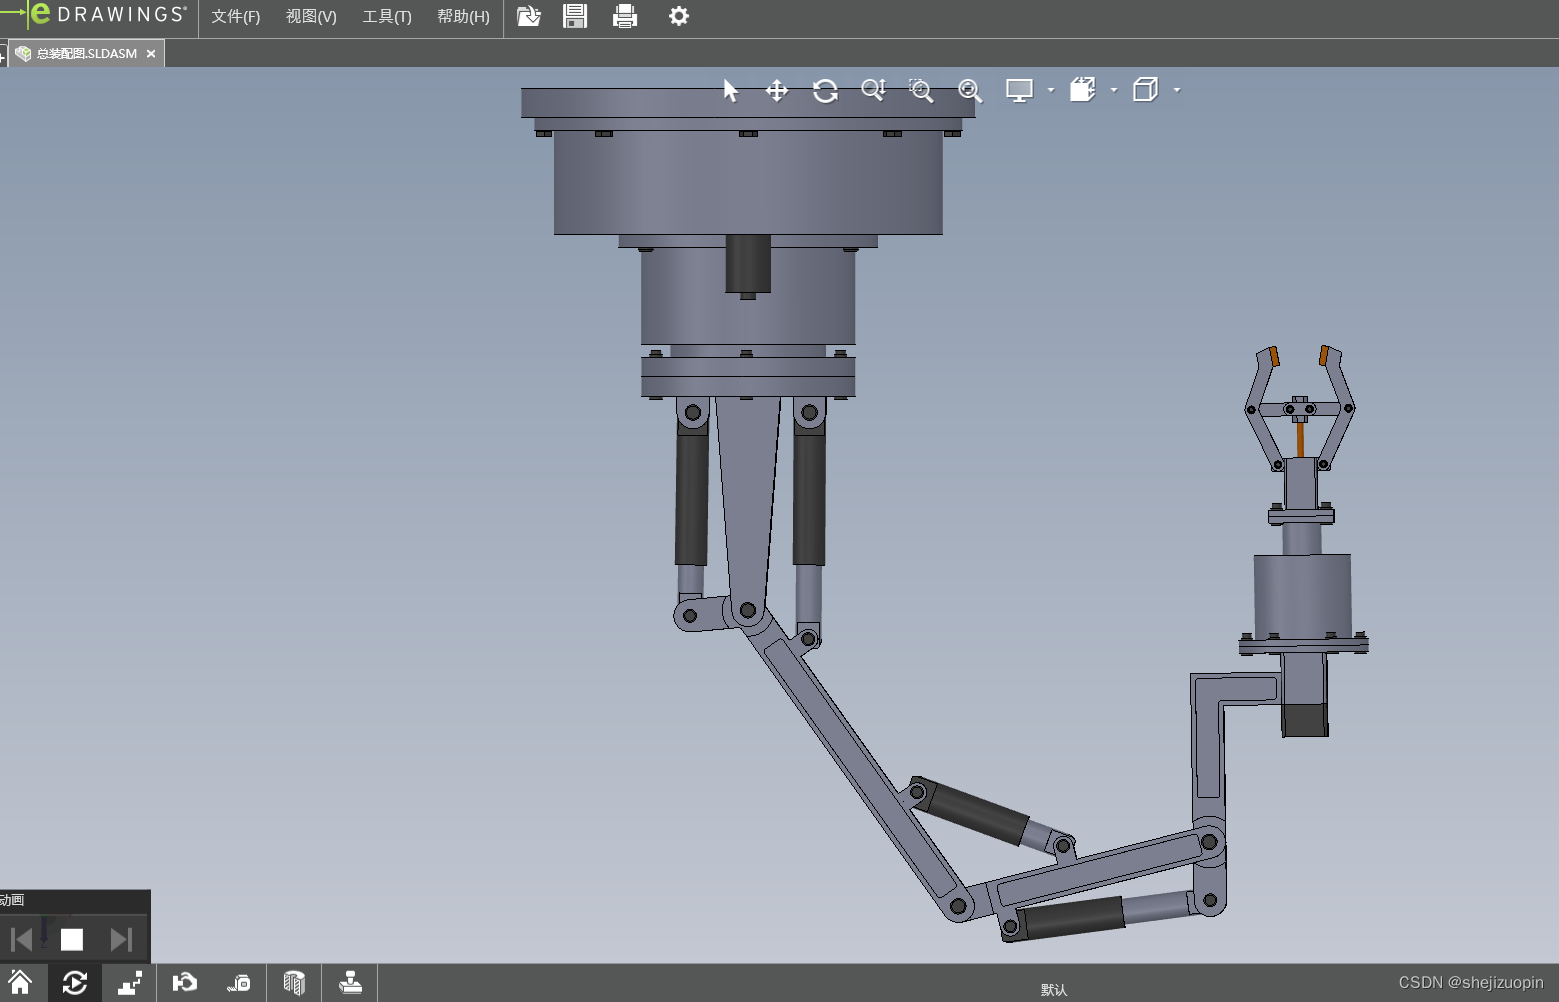Screen dimensions: 1559x1002
Task: Click the Zoom in/out tool
Action: point(873,91)
